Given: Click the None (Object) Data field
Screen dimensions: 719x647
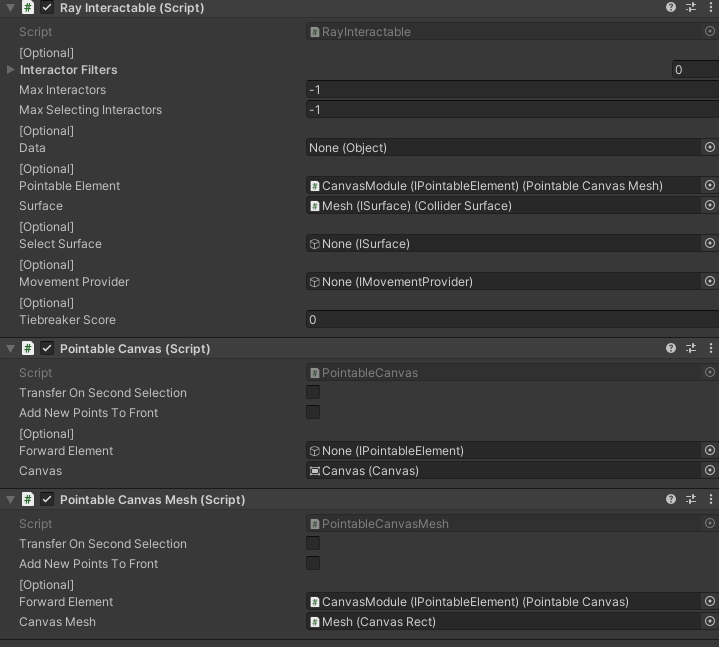Looking at the screenshot, I should (x=503, y=148).
